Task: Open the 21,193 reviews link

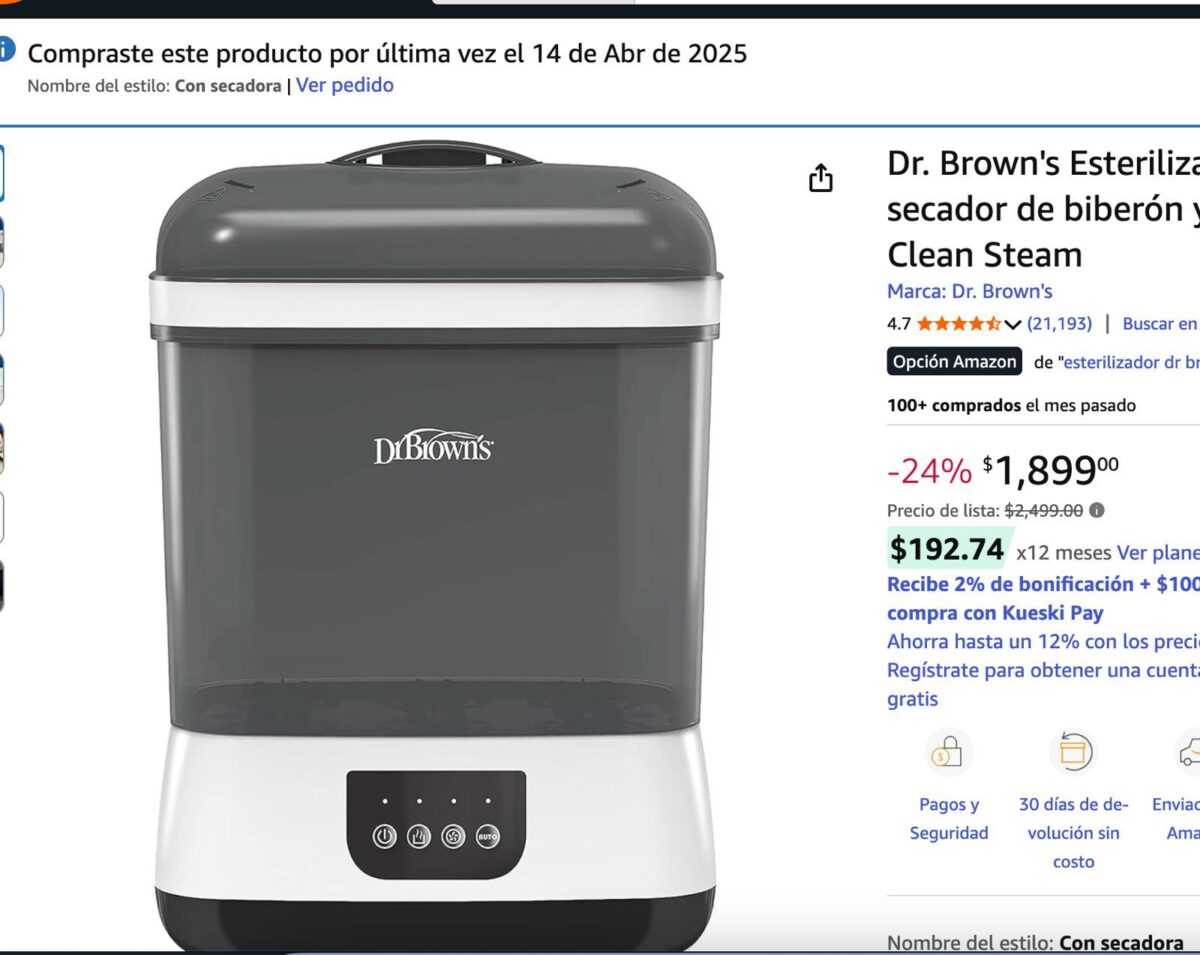Action: pos(1059,324)
